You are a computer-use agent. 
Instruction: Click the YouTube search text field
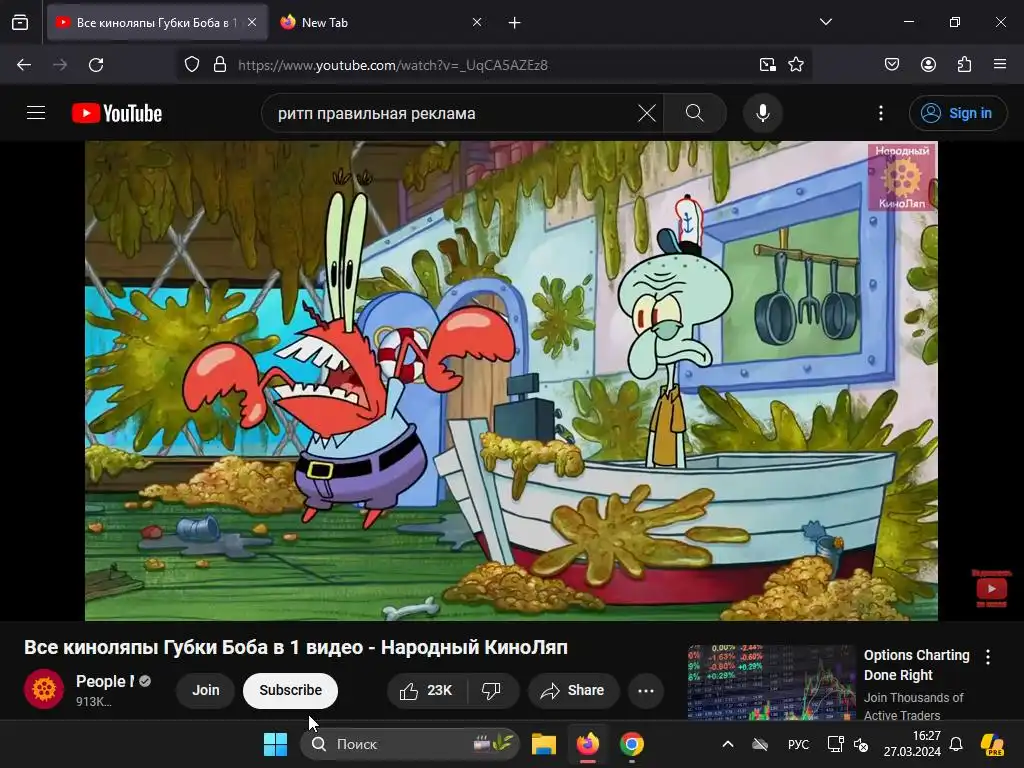(451, 114)
